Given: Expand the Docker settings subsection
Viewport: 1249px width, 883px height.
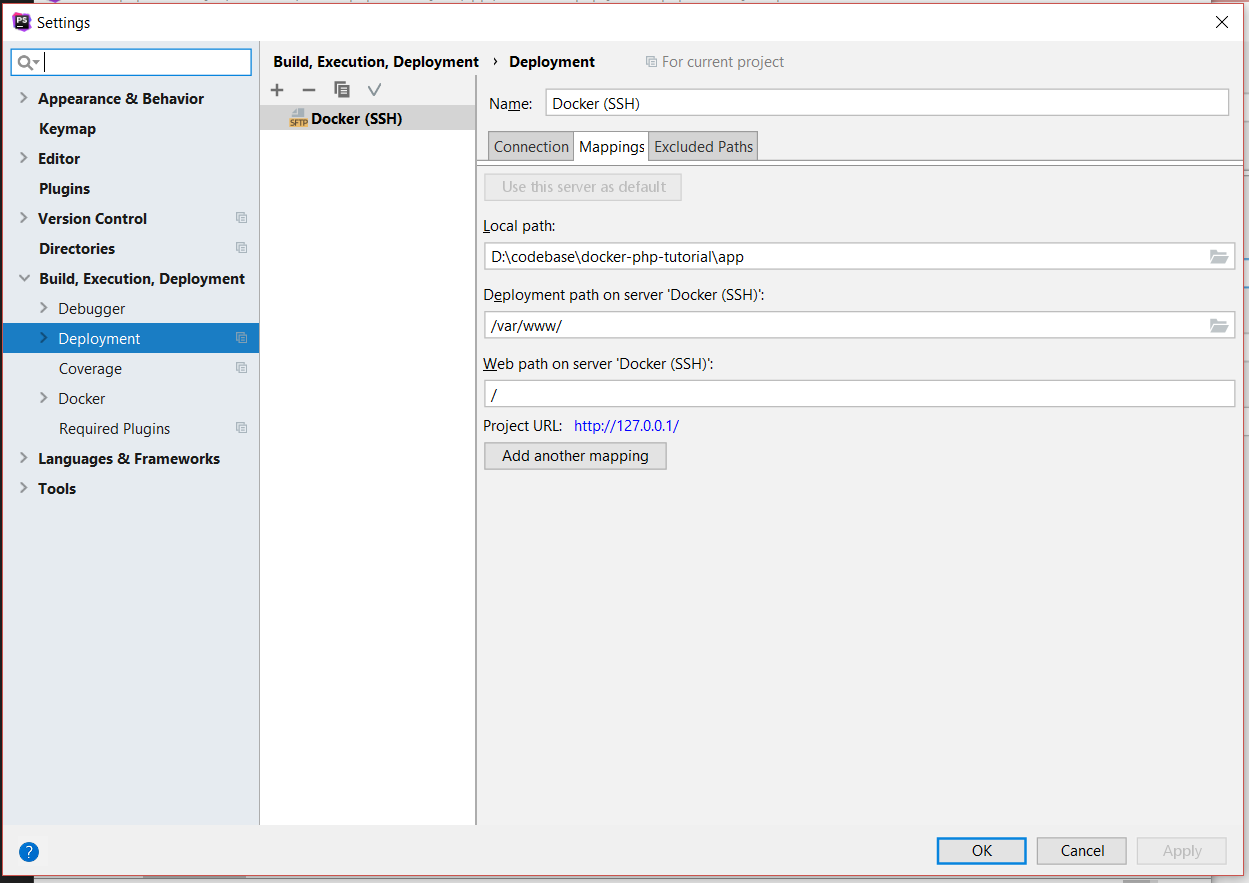Looking at the screenshot, I should click(43, 398).
